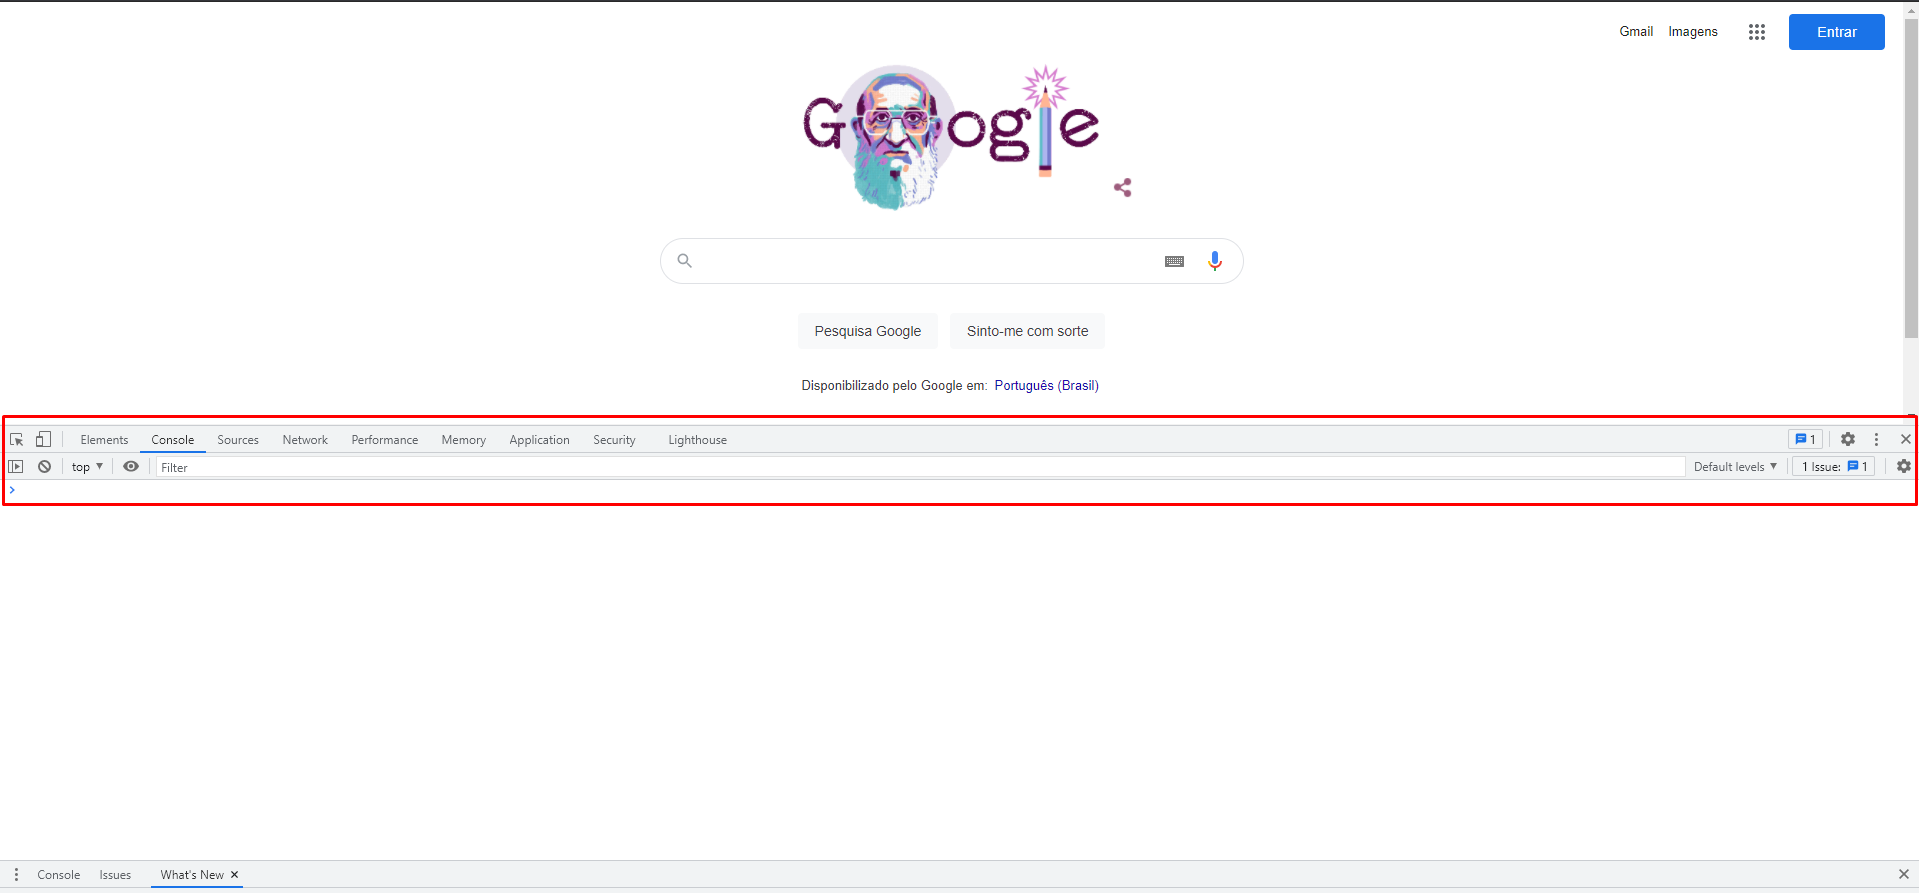1919x893 pixels.
Task: Clear console with the block icon
Action: point(44,466)
